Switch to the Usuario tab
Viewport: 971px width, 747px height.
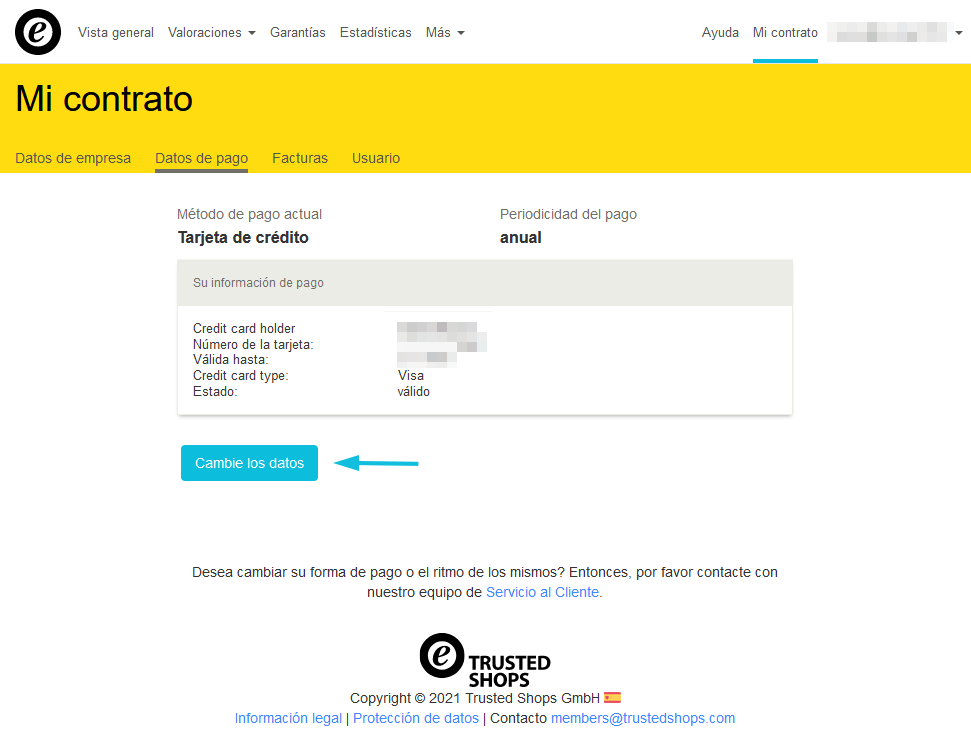(x=376, y=158)
